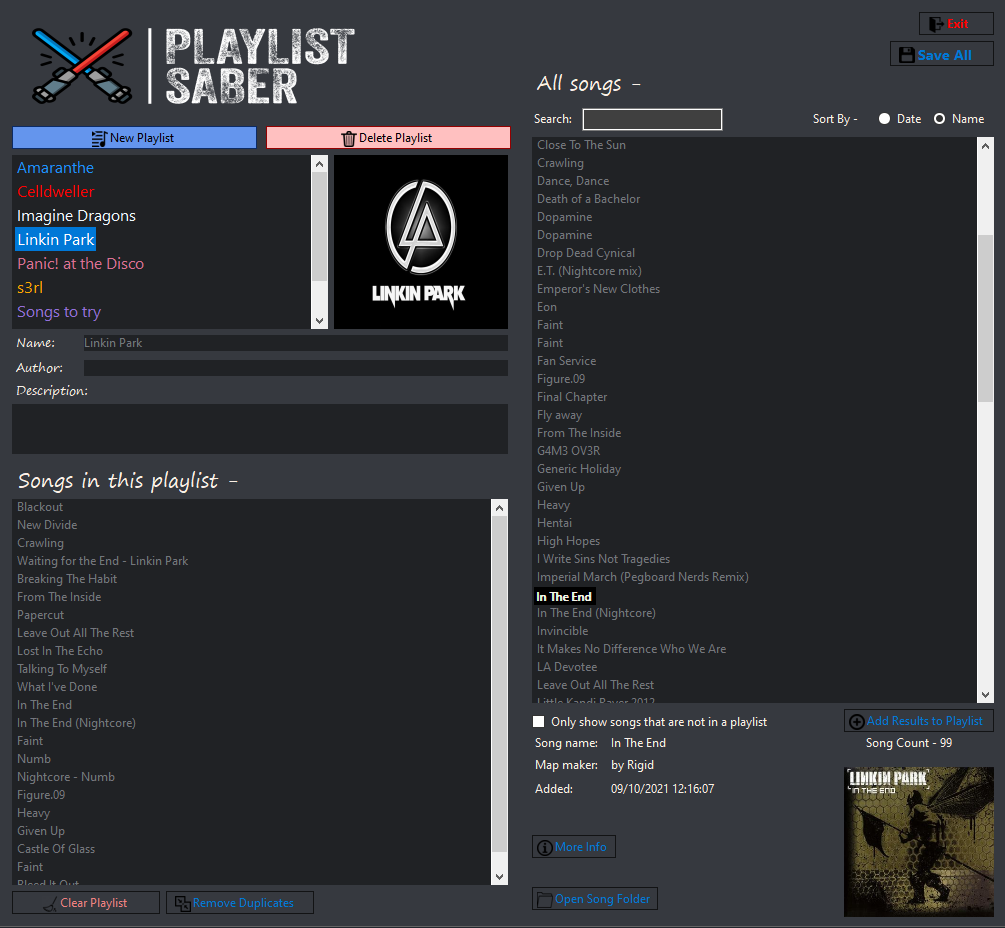The height and width of the screenshot is (928, 1005).
Task: Select It Makes No Difference Who We Are
Action: [631, 649]
